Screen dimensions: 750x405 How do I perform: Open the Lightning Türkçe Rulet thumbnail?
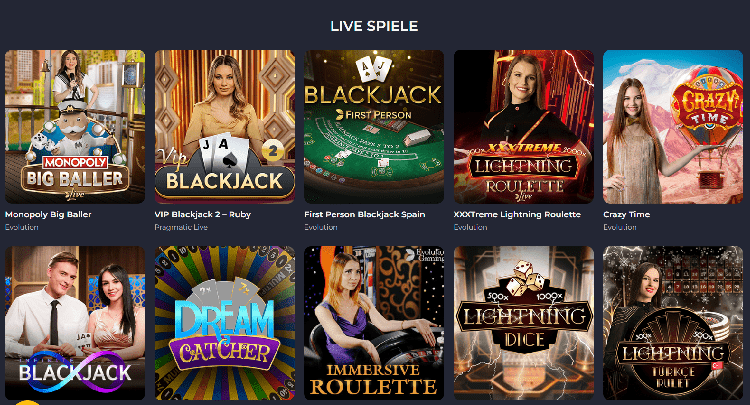point(673,323)
